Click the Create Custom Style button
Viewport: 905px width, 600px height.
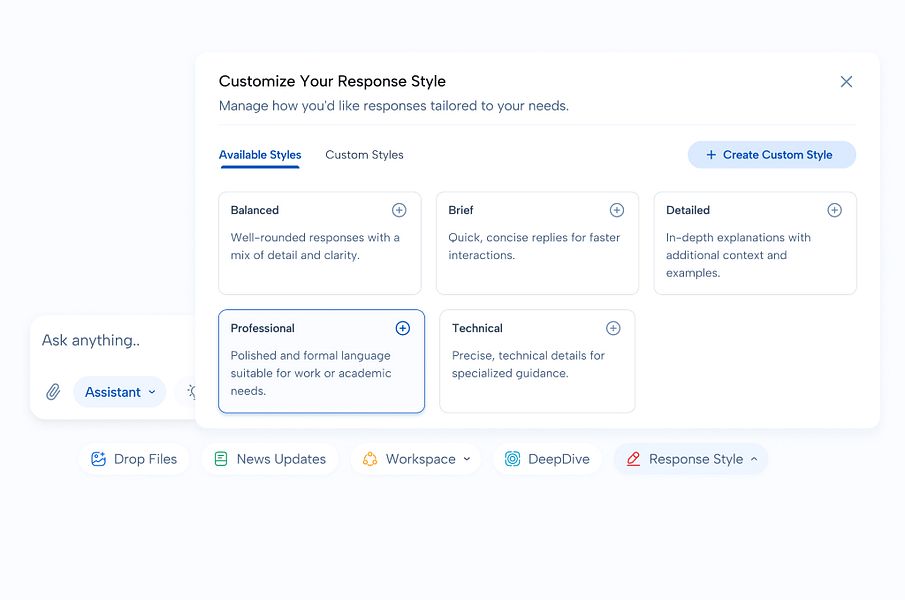click(x=771, y=155)
